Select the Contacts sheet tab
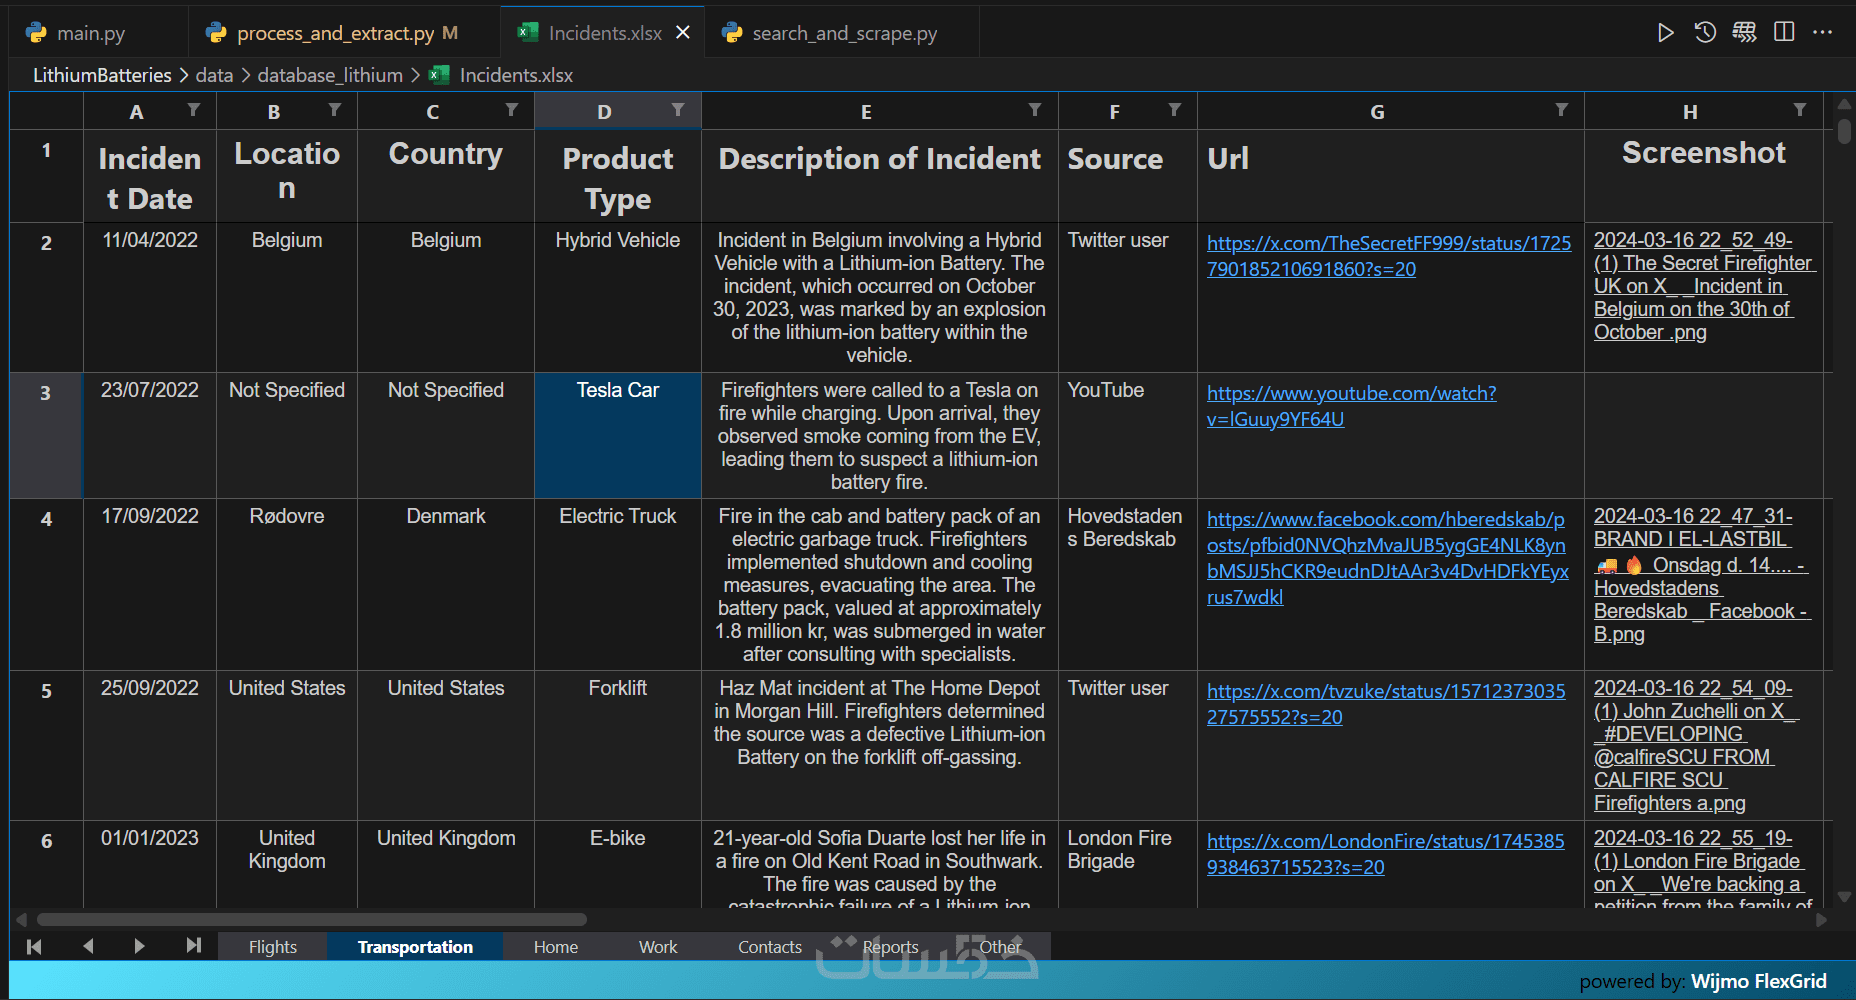The height and width of the screenshot is (1000, 1856). (x=769, y=947)
